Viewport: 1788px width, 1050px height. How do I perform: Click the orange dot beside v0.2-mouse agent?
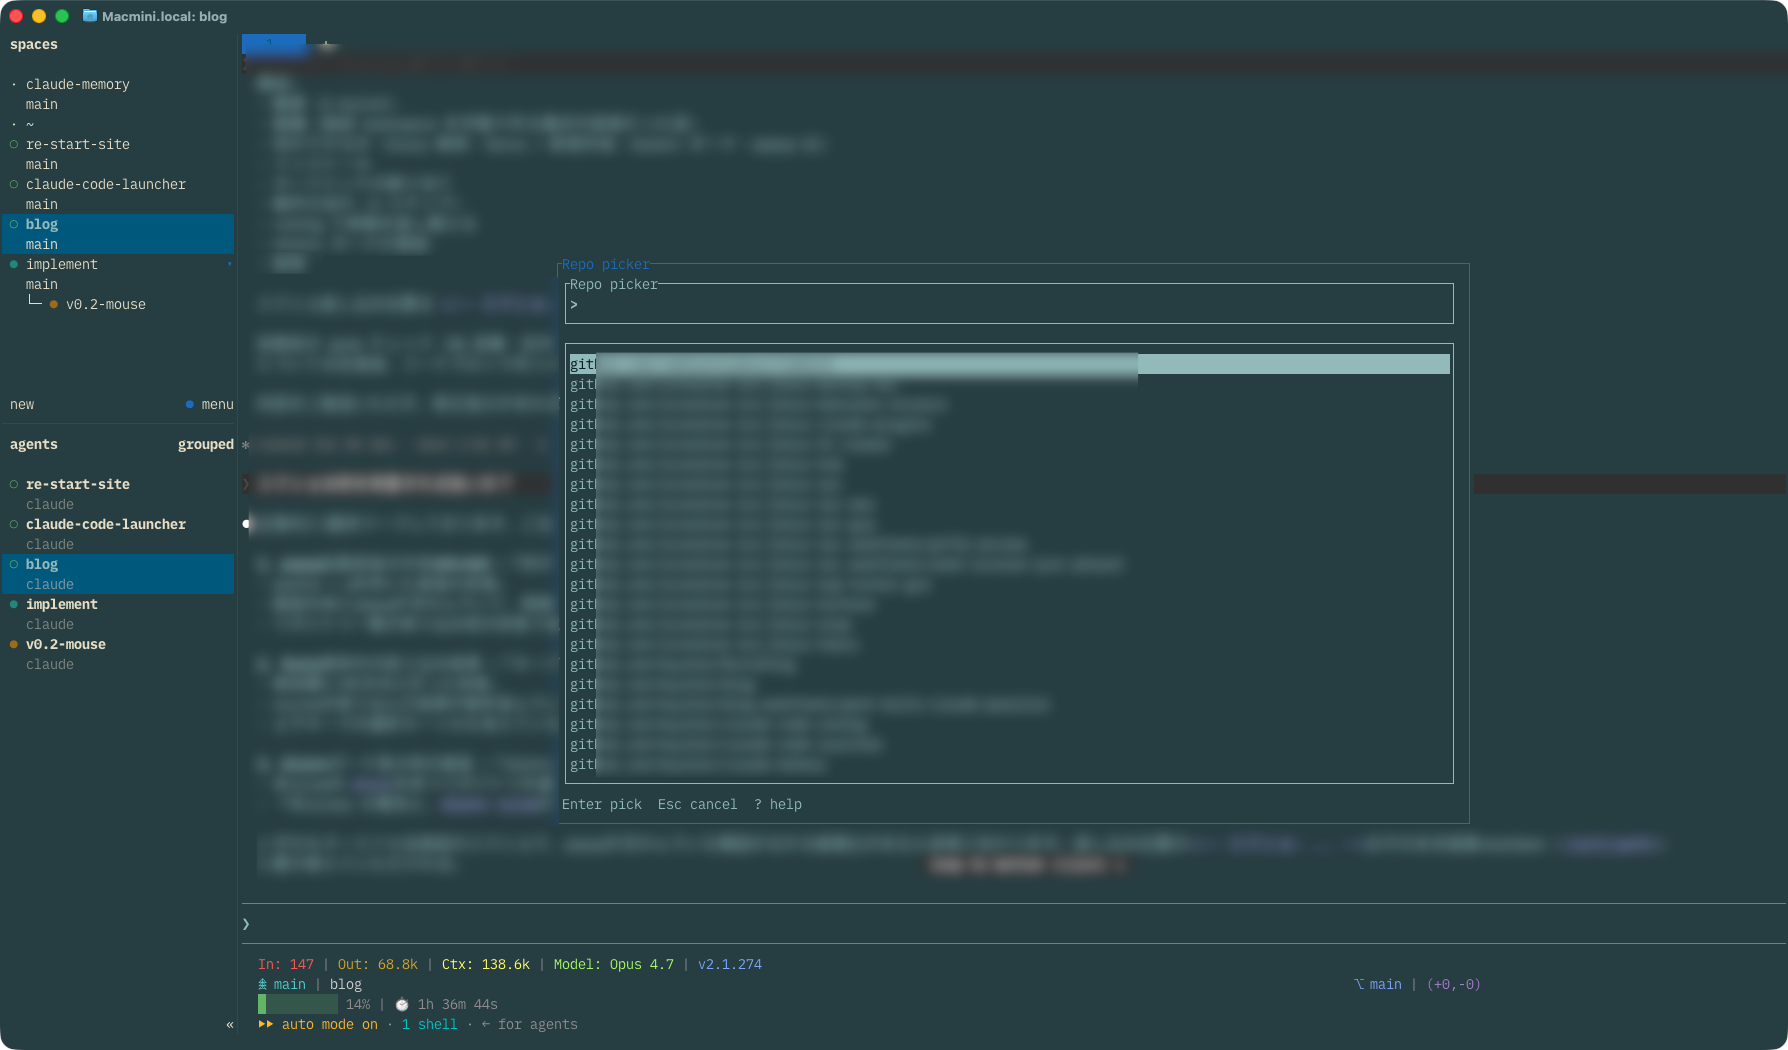pos(14,644)
